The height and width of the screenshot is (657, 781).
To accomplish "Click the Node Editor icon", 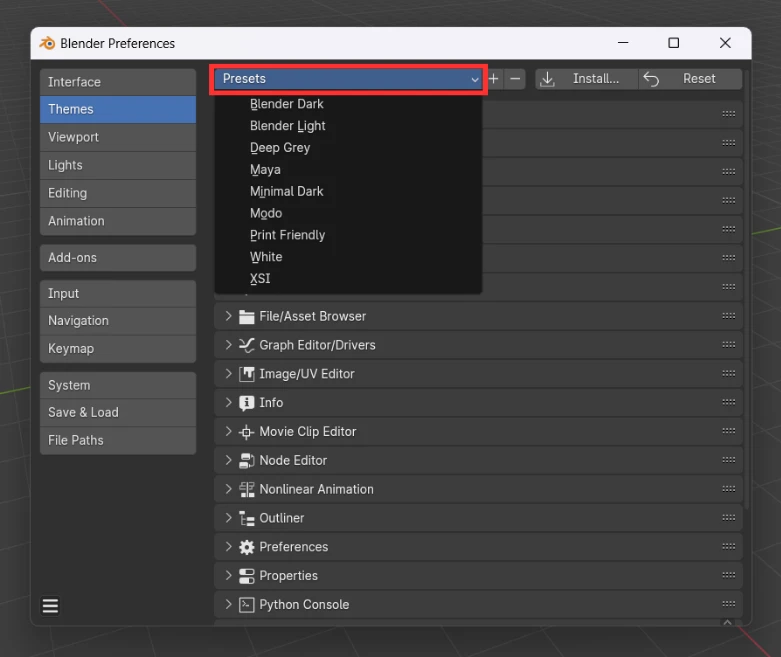I will [x=247, y=461].
